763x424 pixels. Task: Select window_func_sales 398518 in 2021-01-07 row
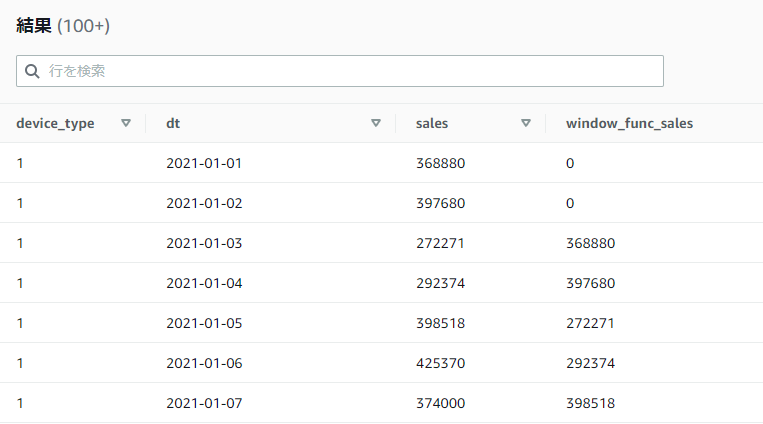click(590, 403)
